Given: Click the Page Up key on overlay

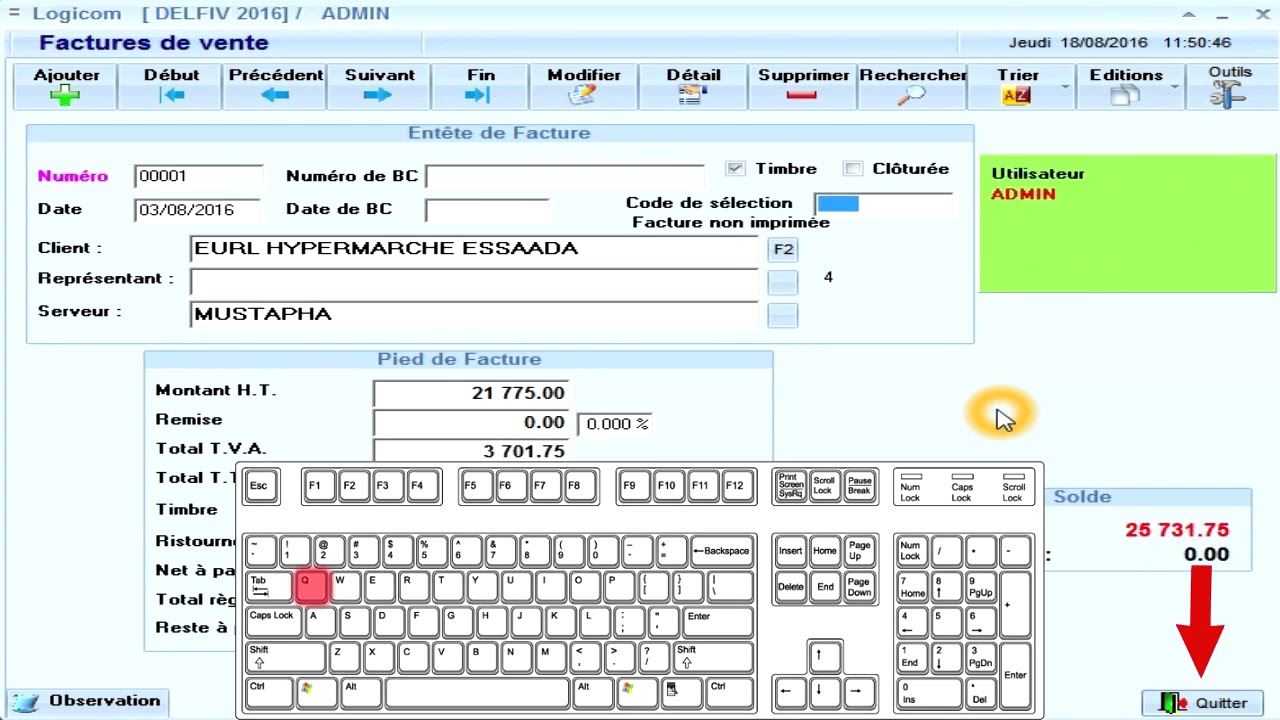Looking at the screenshot, I should tap(859, 551).
